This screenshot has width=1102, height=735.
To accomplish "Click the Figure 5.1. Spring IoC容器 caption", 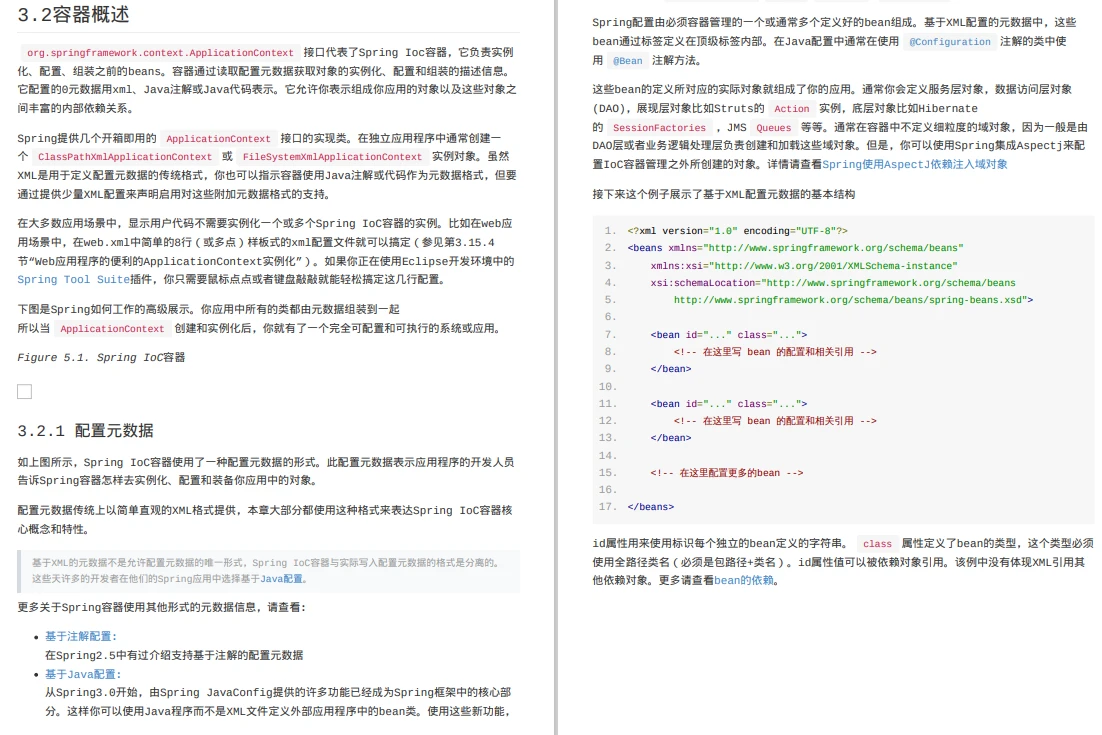I will point(101,358).
